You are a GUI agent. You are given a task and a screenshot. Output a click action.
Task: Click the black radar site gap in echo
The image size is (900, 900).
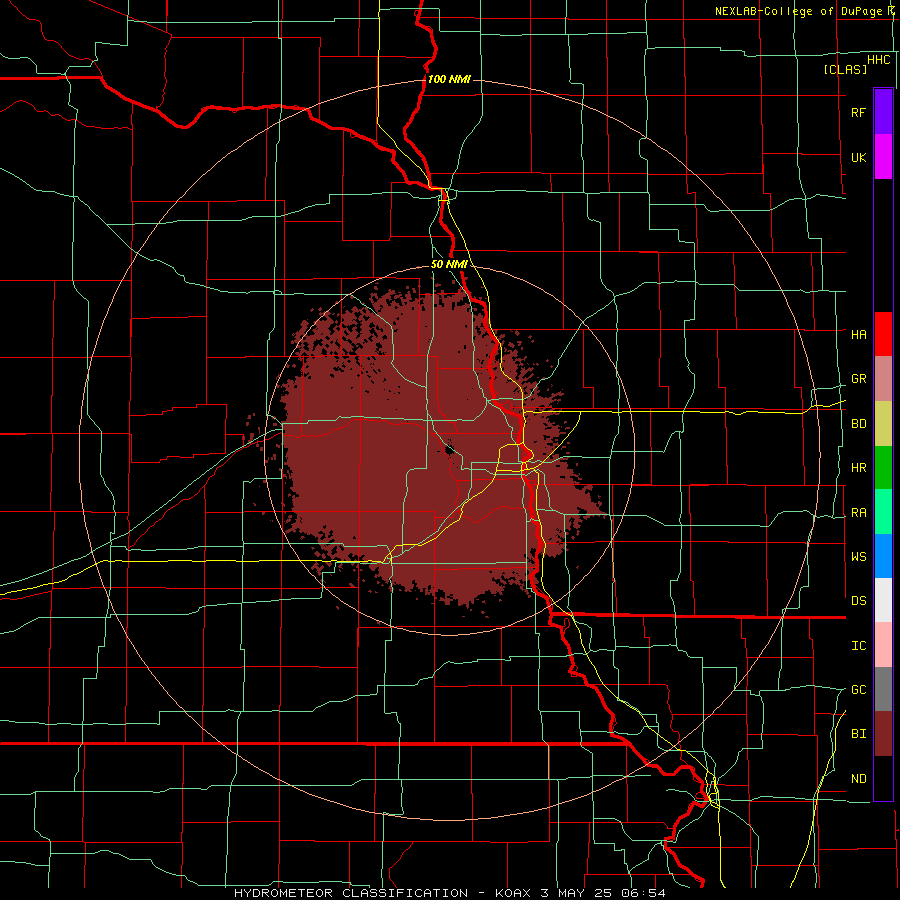pyautogui.click(x=450, y=448)
